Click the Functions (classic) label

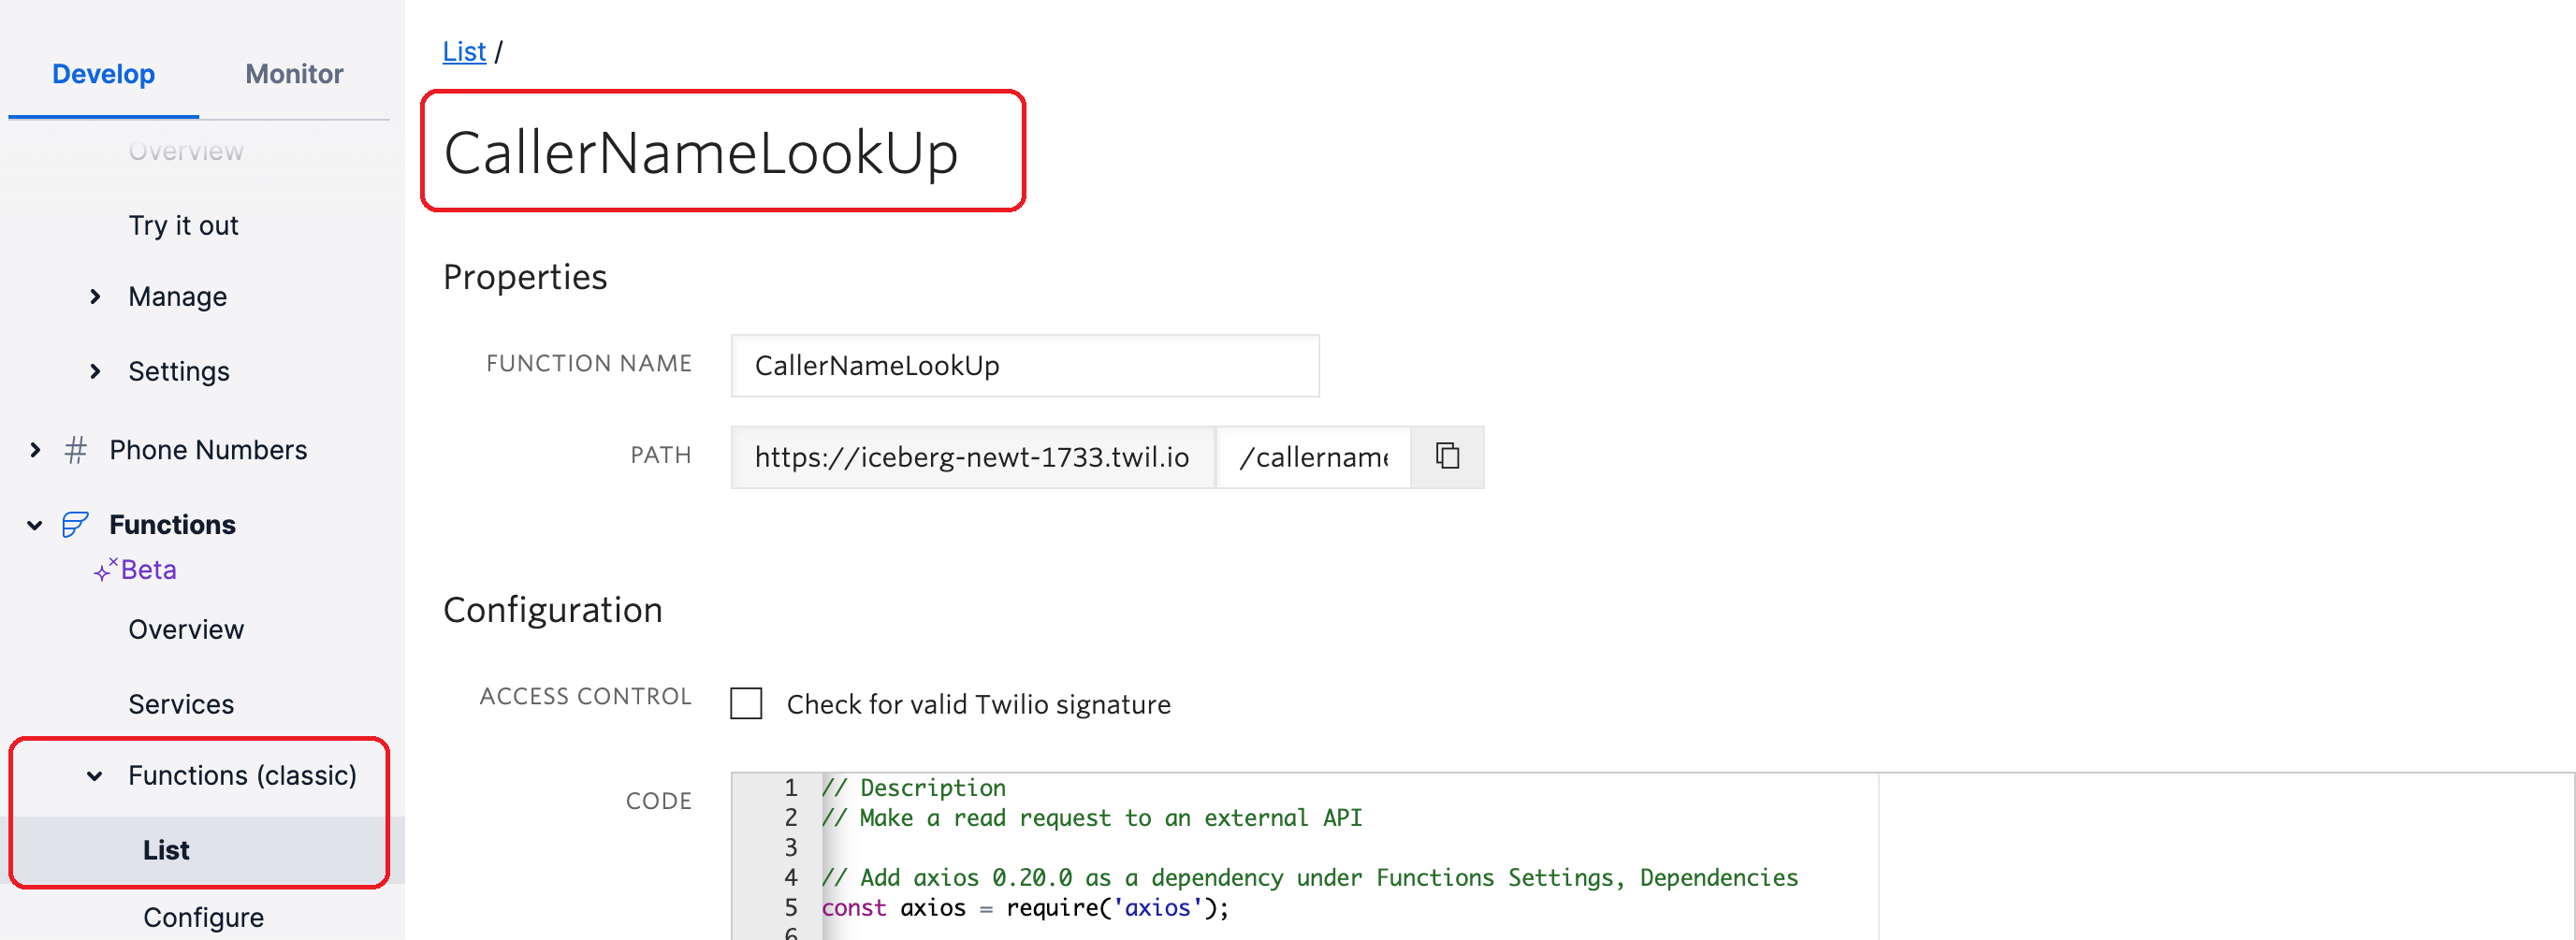(x=242, y=776)
